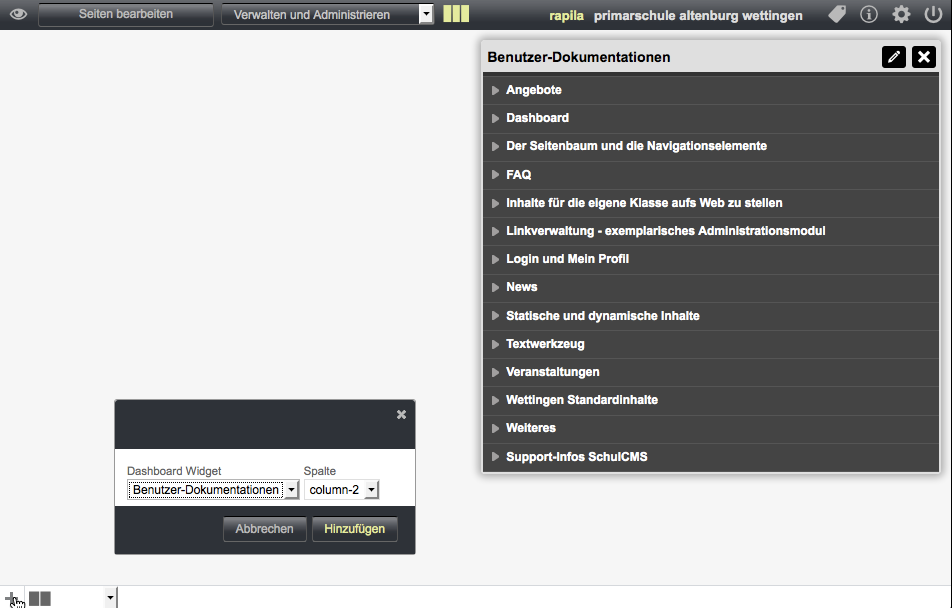Click the Abbrechen button
The height and width of the screenshot is (608, 952).
tap(264, 528)
